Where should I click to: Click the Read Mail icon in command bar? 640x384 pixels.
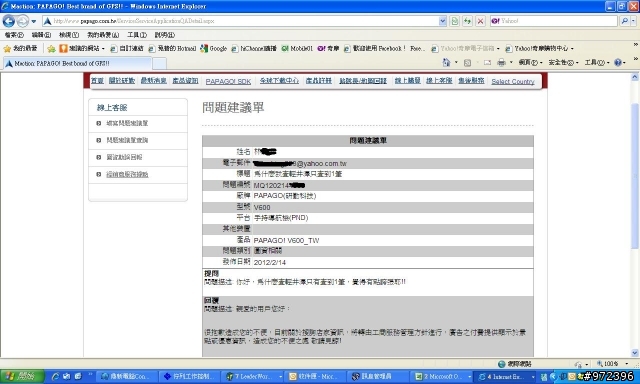[x=487, y=62]
